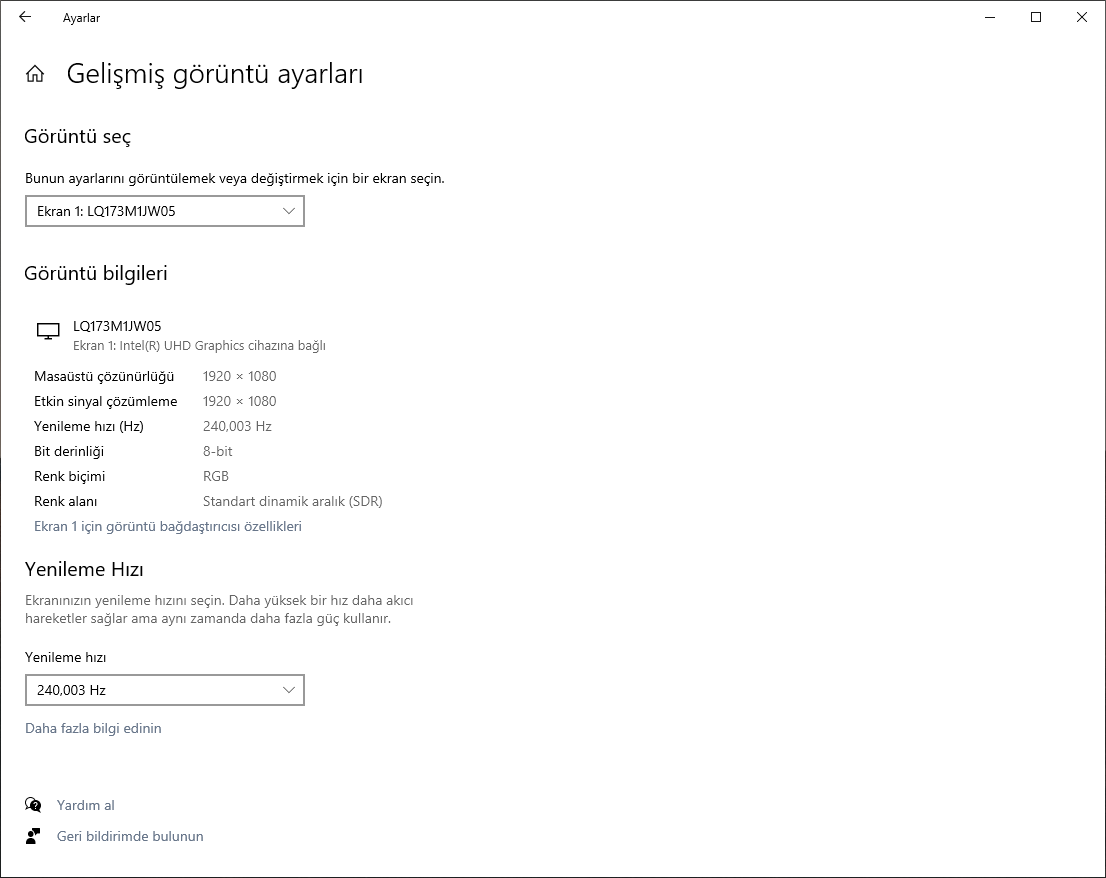Expand the 240,003 Hz refresh rate dropdown
Image resolution: width=1106 pixels, height=878 pixels.
[165, 690]
